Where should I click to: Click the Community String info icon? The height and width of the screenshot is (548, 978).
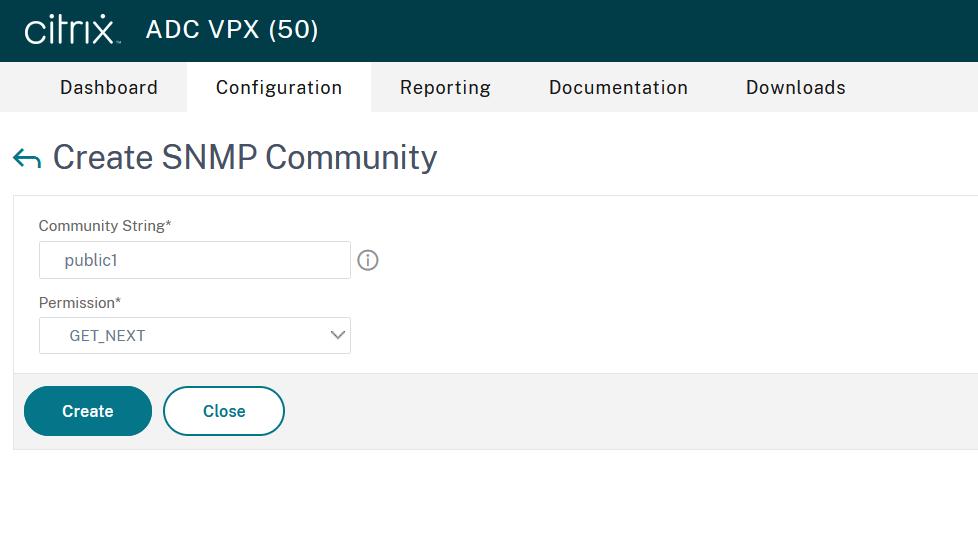pyautogui.click(x=368, y=261)
